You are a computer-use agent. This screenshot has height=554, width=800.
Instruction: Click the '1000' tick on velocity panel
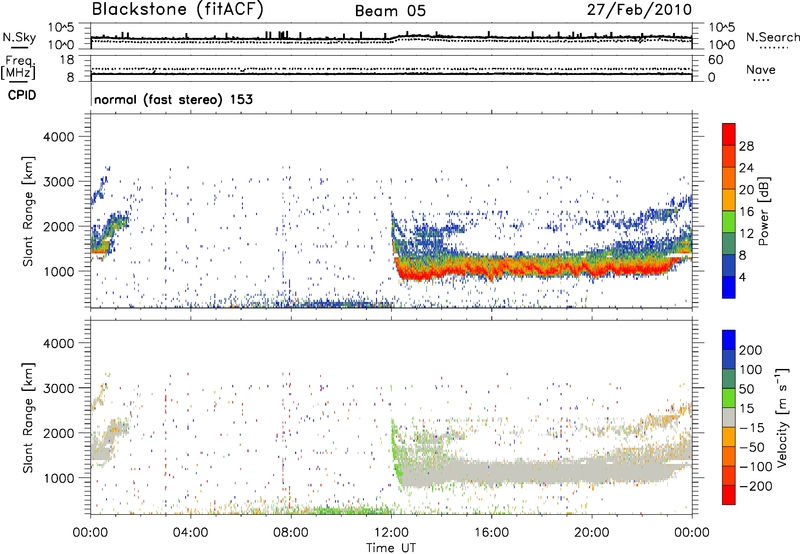click(x=59, y=478)
